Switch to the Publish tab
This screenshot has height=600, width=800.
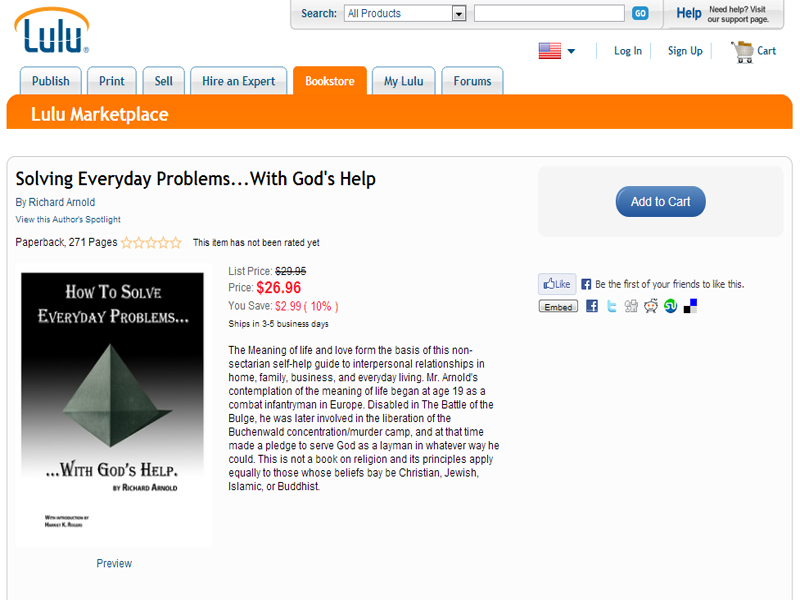(51, 81)
